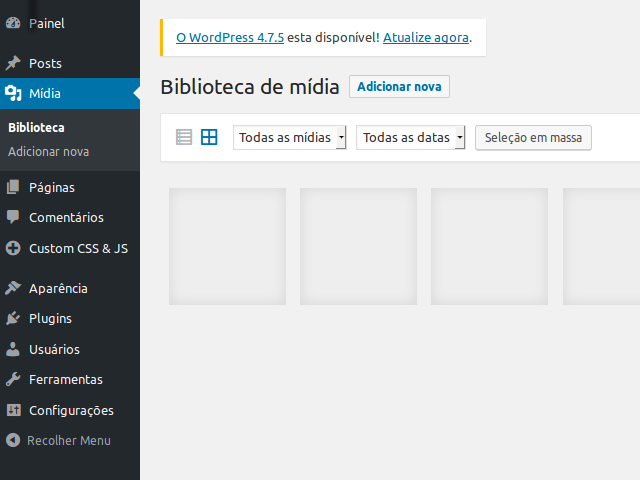Select the first media placeholder thumbnail

[x=227, y=247]
